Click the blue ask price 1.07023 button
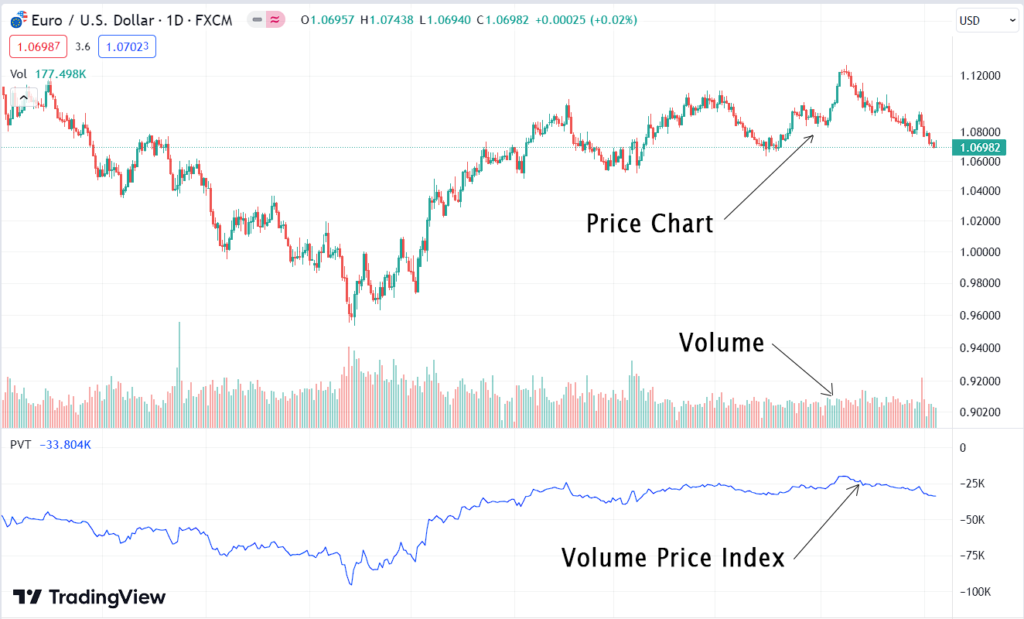The height and width of the screenshot is (619, 1024). click(x=127, y=45)
